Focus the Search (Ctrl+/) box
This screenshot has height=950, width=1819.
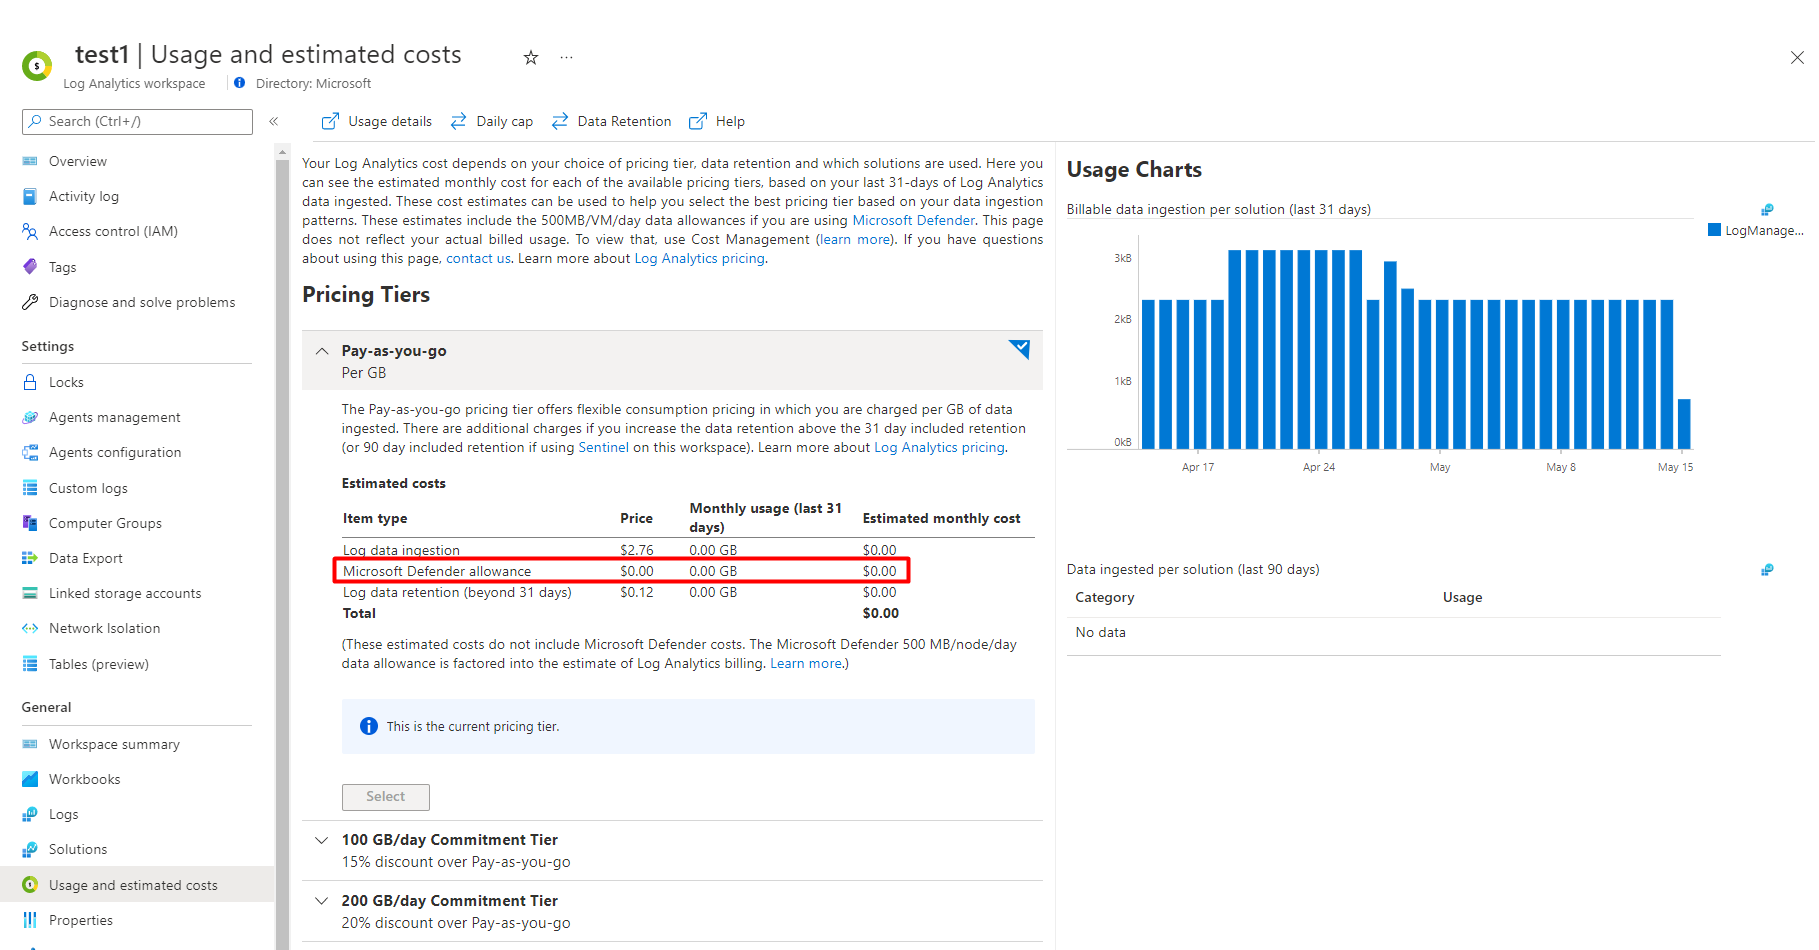[137, 121]
